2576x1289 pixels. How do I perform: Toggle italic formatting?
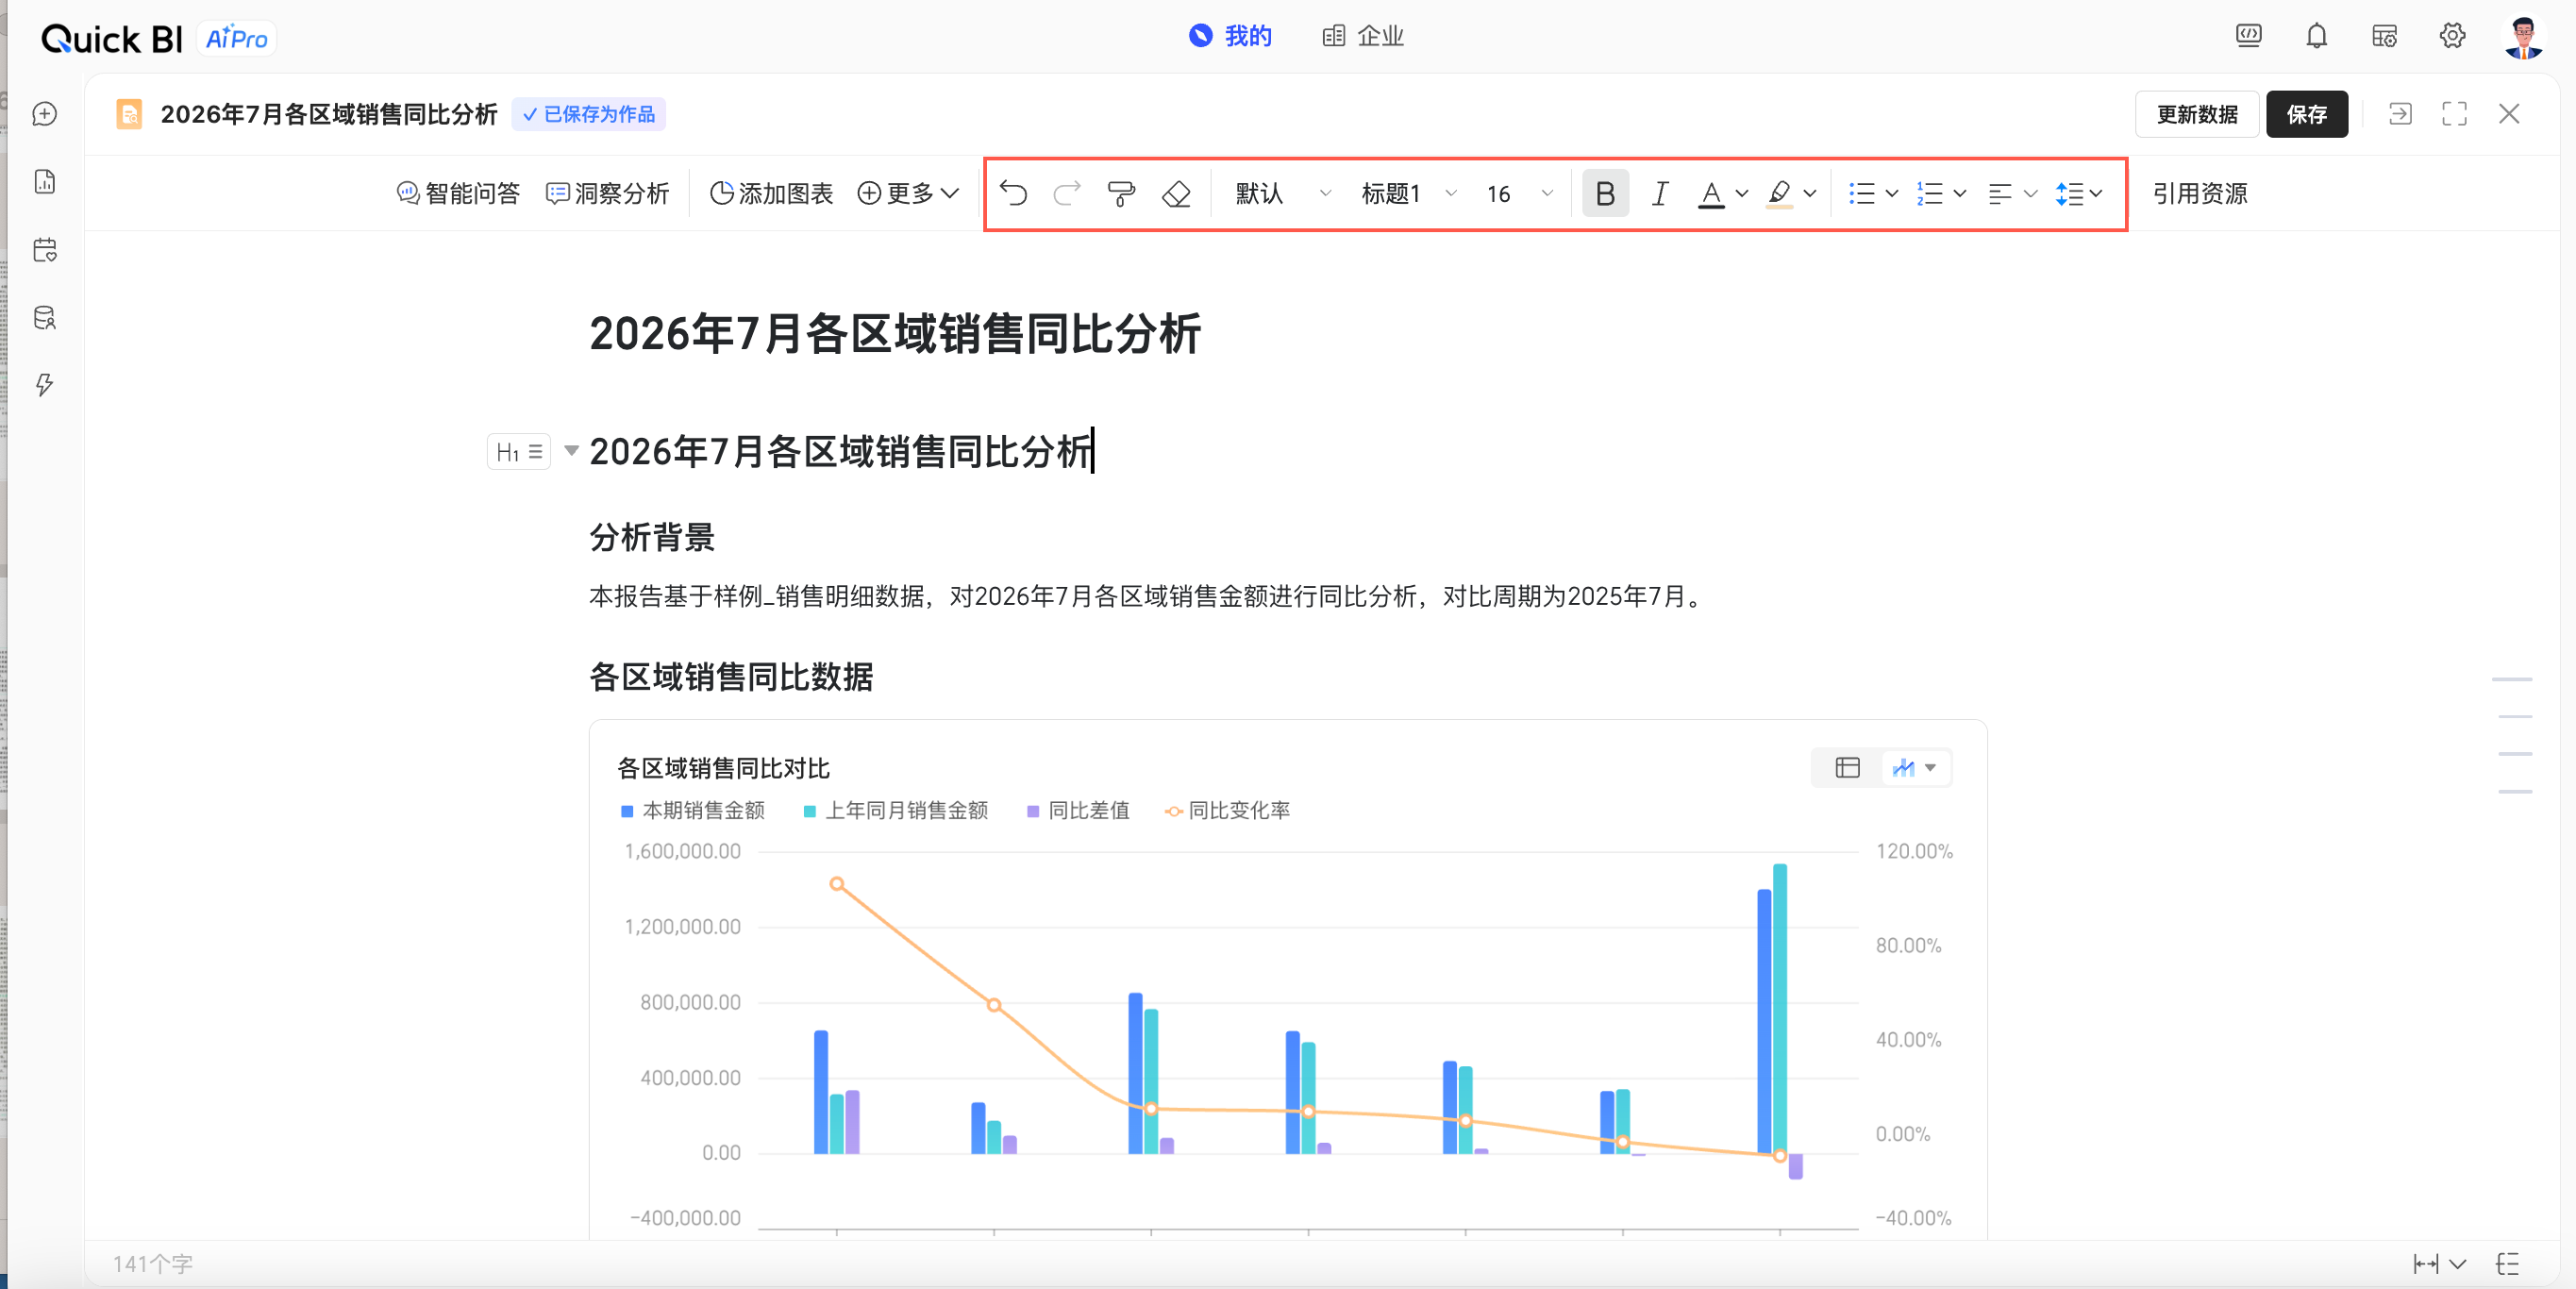1660,193
